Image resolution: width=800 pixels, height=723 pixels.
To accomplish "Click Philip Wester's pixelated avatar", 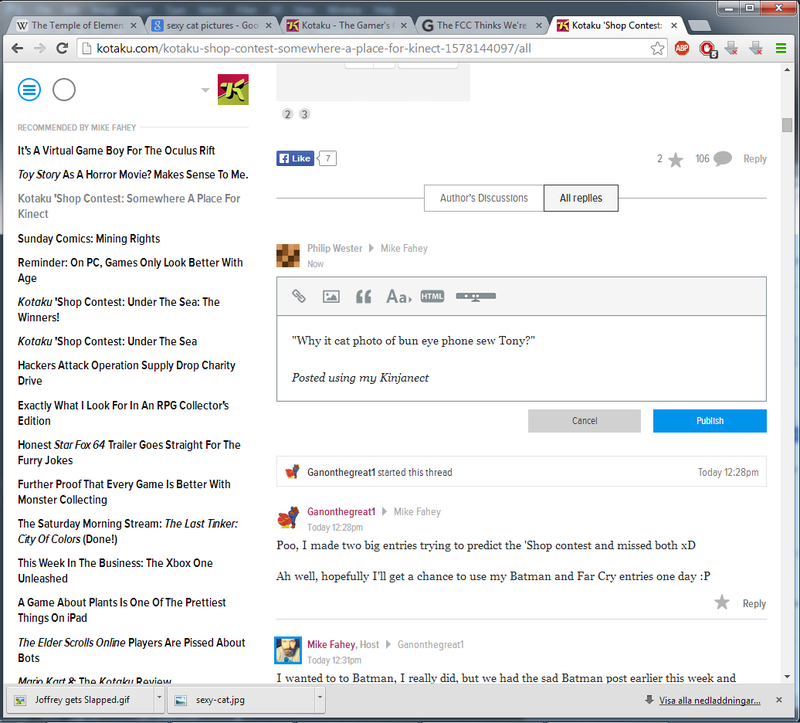I will pyautogui.click(x=288, y=256).
